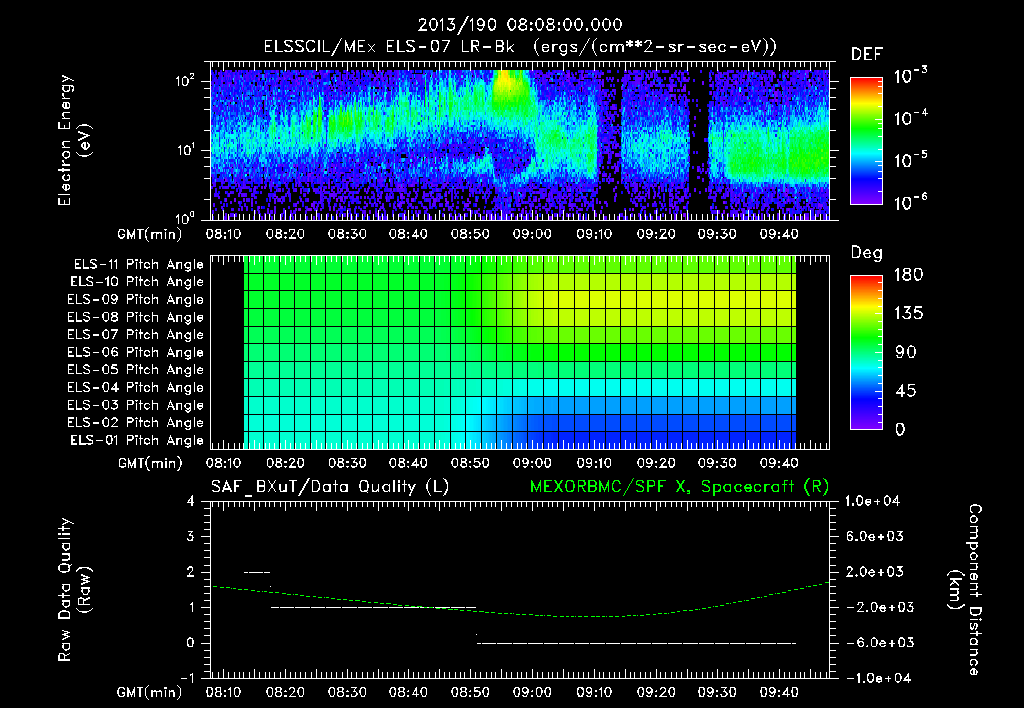Click the 'Raw Data Quality (Raw)' axis label
1024x708 pixels.
(x=74, y=589)
